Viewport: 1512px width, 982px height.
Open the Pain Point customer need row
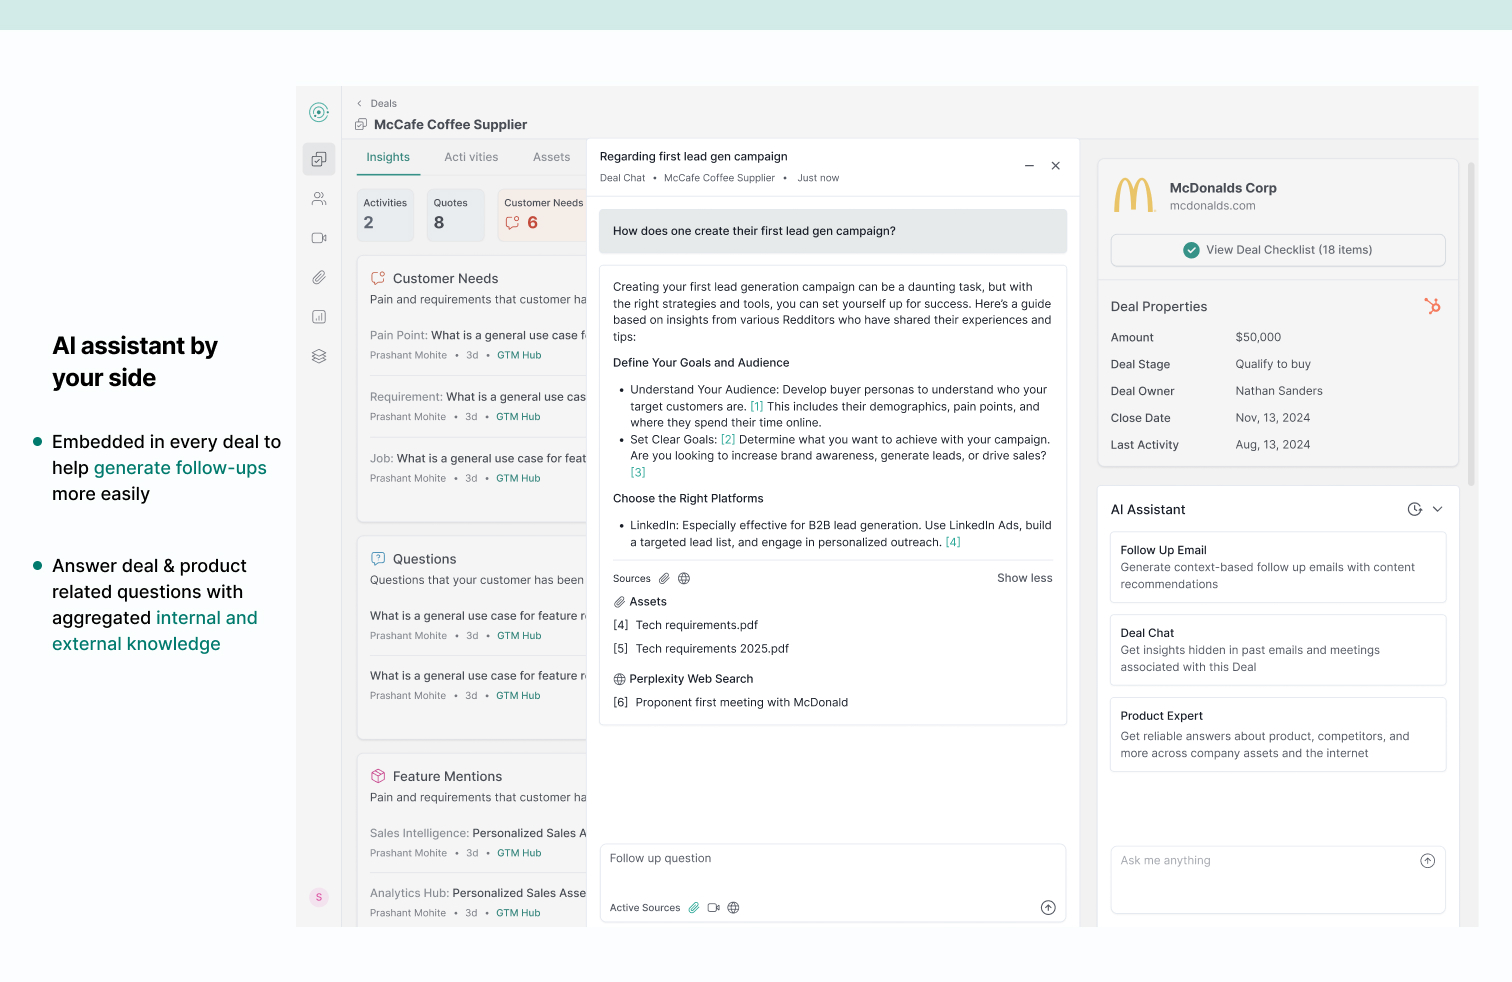point(477,345)
